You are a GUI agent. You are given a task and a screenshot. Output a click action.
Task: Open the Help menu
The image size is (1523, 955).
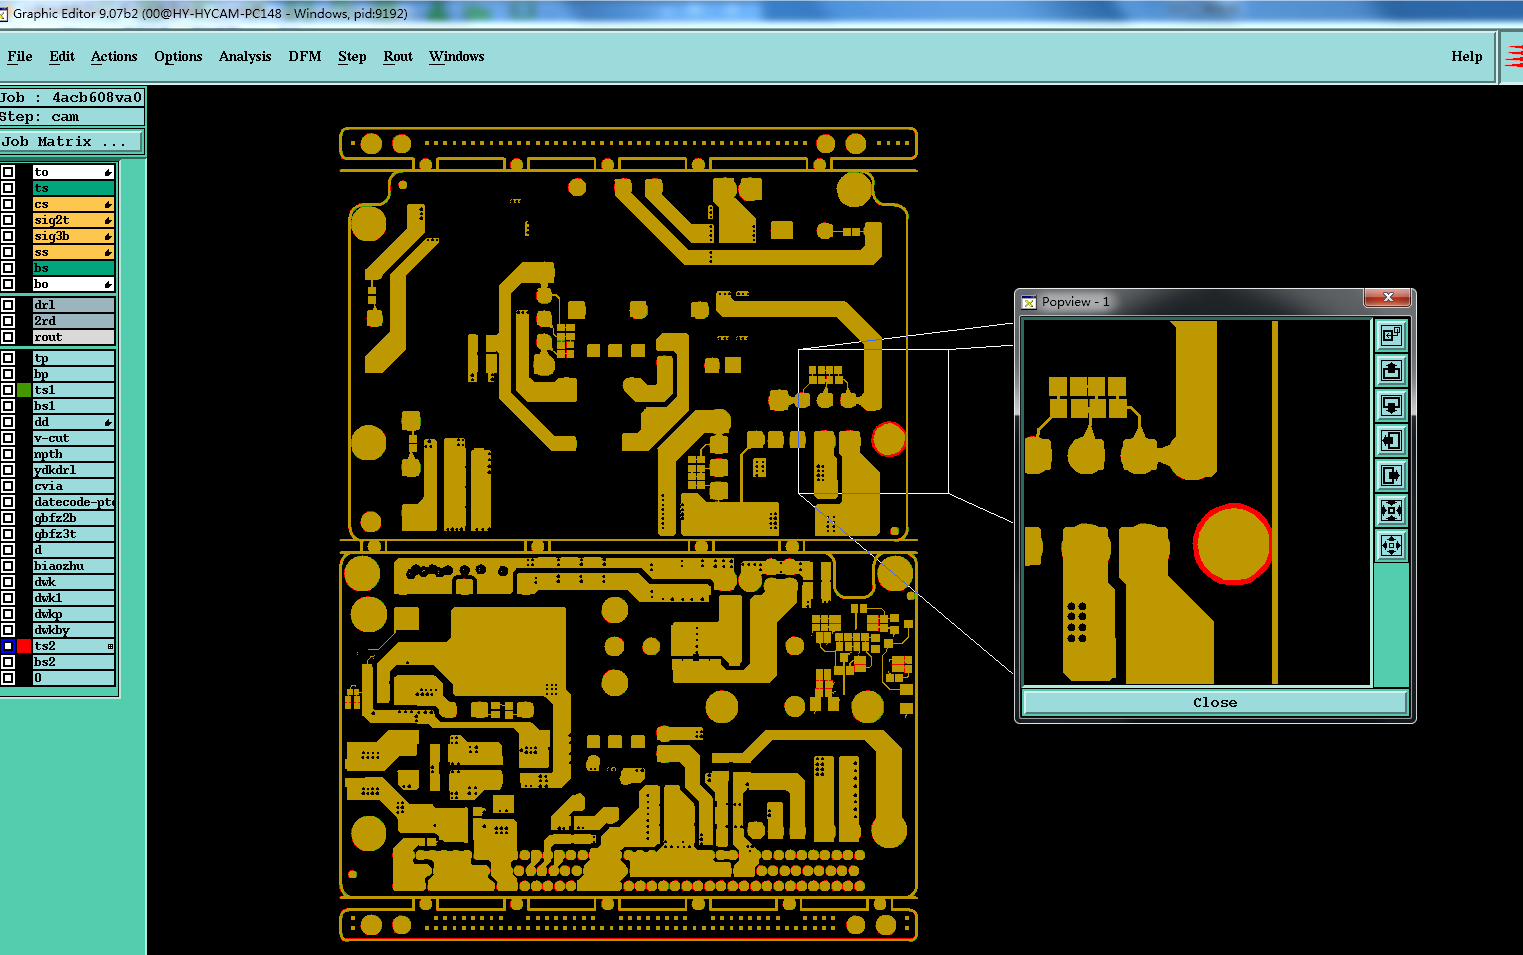[1467, 57]
